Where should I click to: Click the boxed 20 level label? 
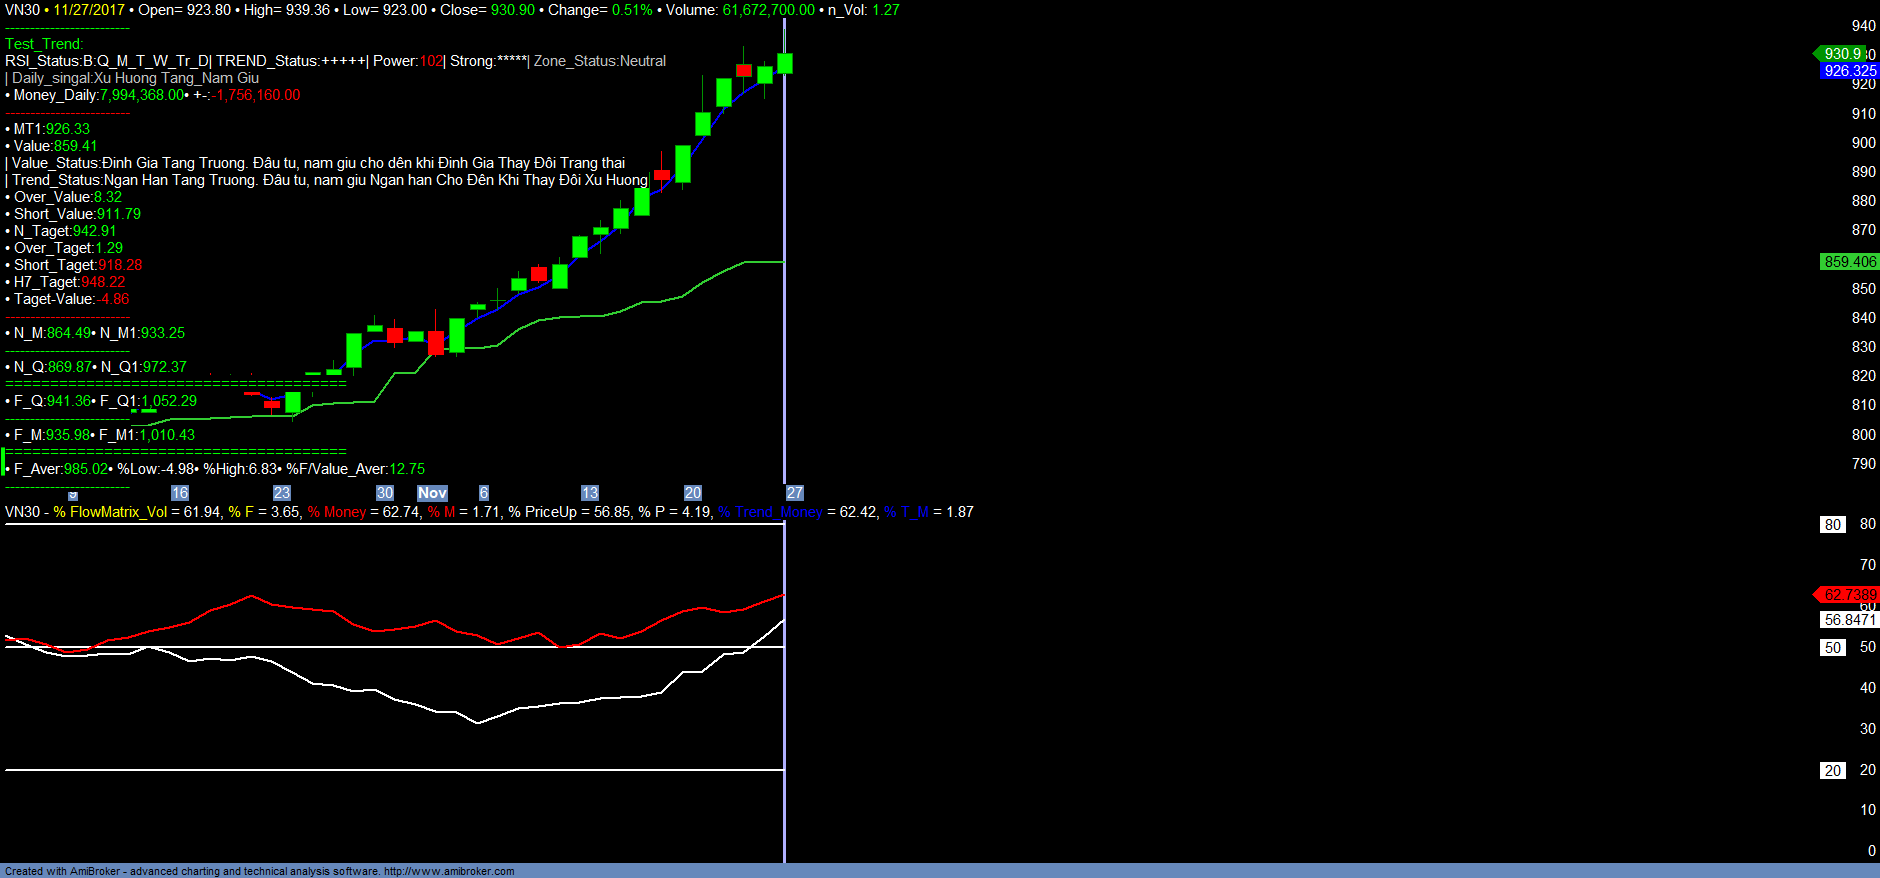point(1832,771)
